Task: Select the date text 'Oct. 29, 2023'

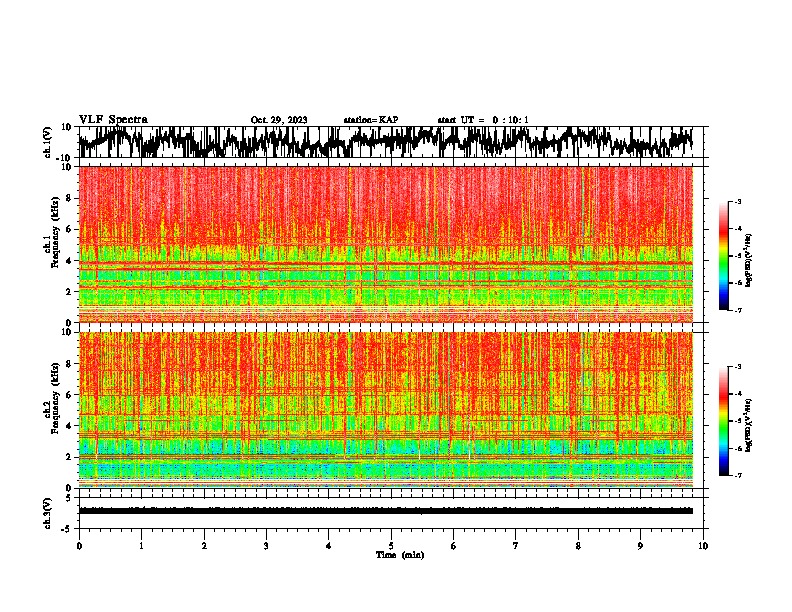Action: [279, 120]
